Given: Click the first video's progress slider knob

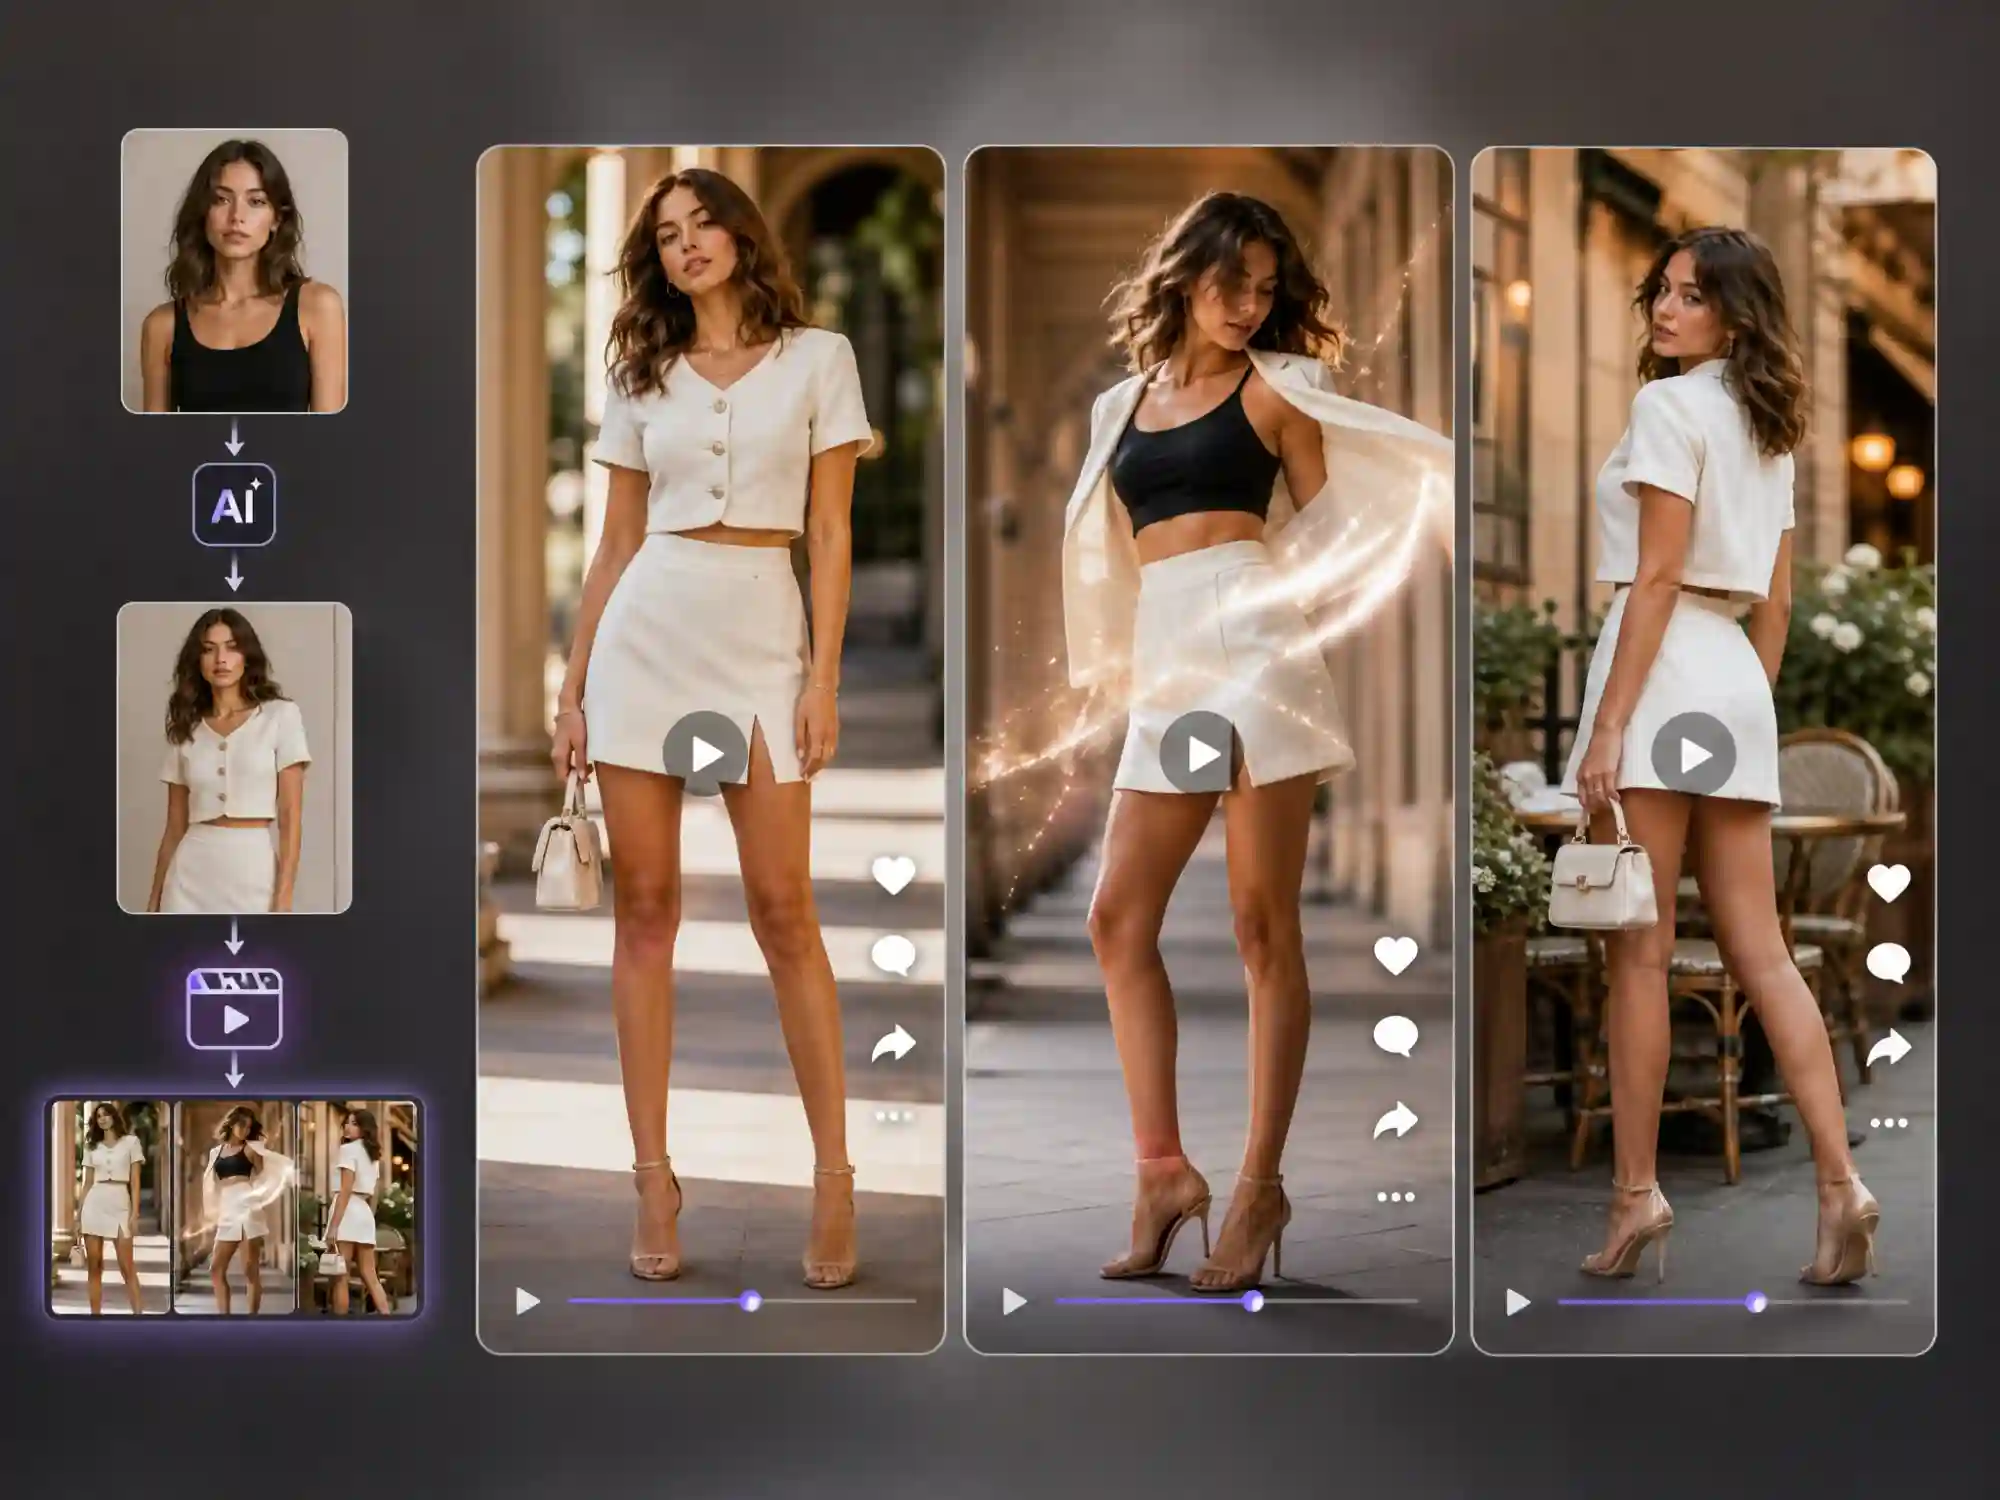Looking at the screenshot, I should (751, 1301).
